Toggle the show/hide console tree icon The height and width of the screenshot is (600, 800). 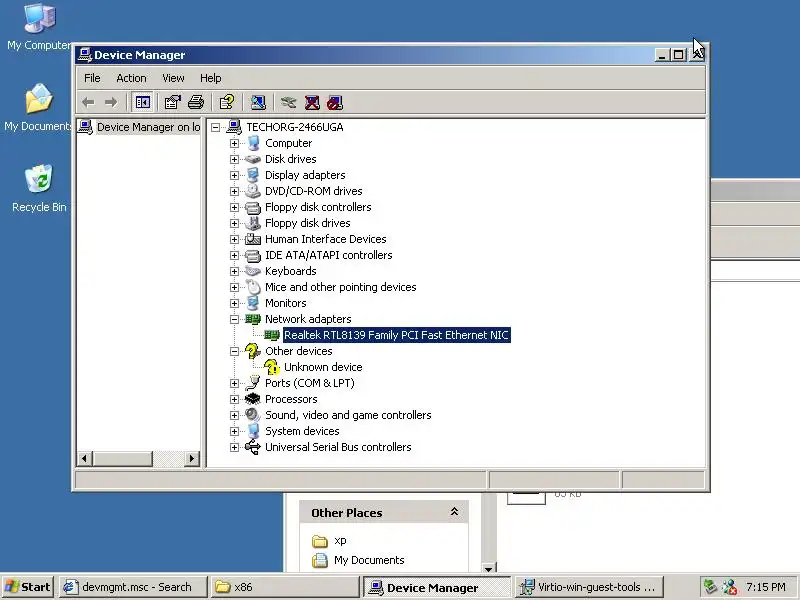coord(142,103)
